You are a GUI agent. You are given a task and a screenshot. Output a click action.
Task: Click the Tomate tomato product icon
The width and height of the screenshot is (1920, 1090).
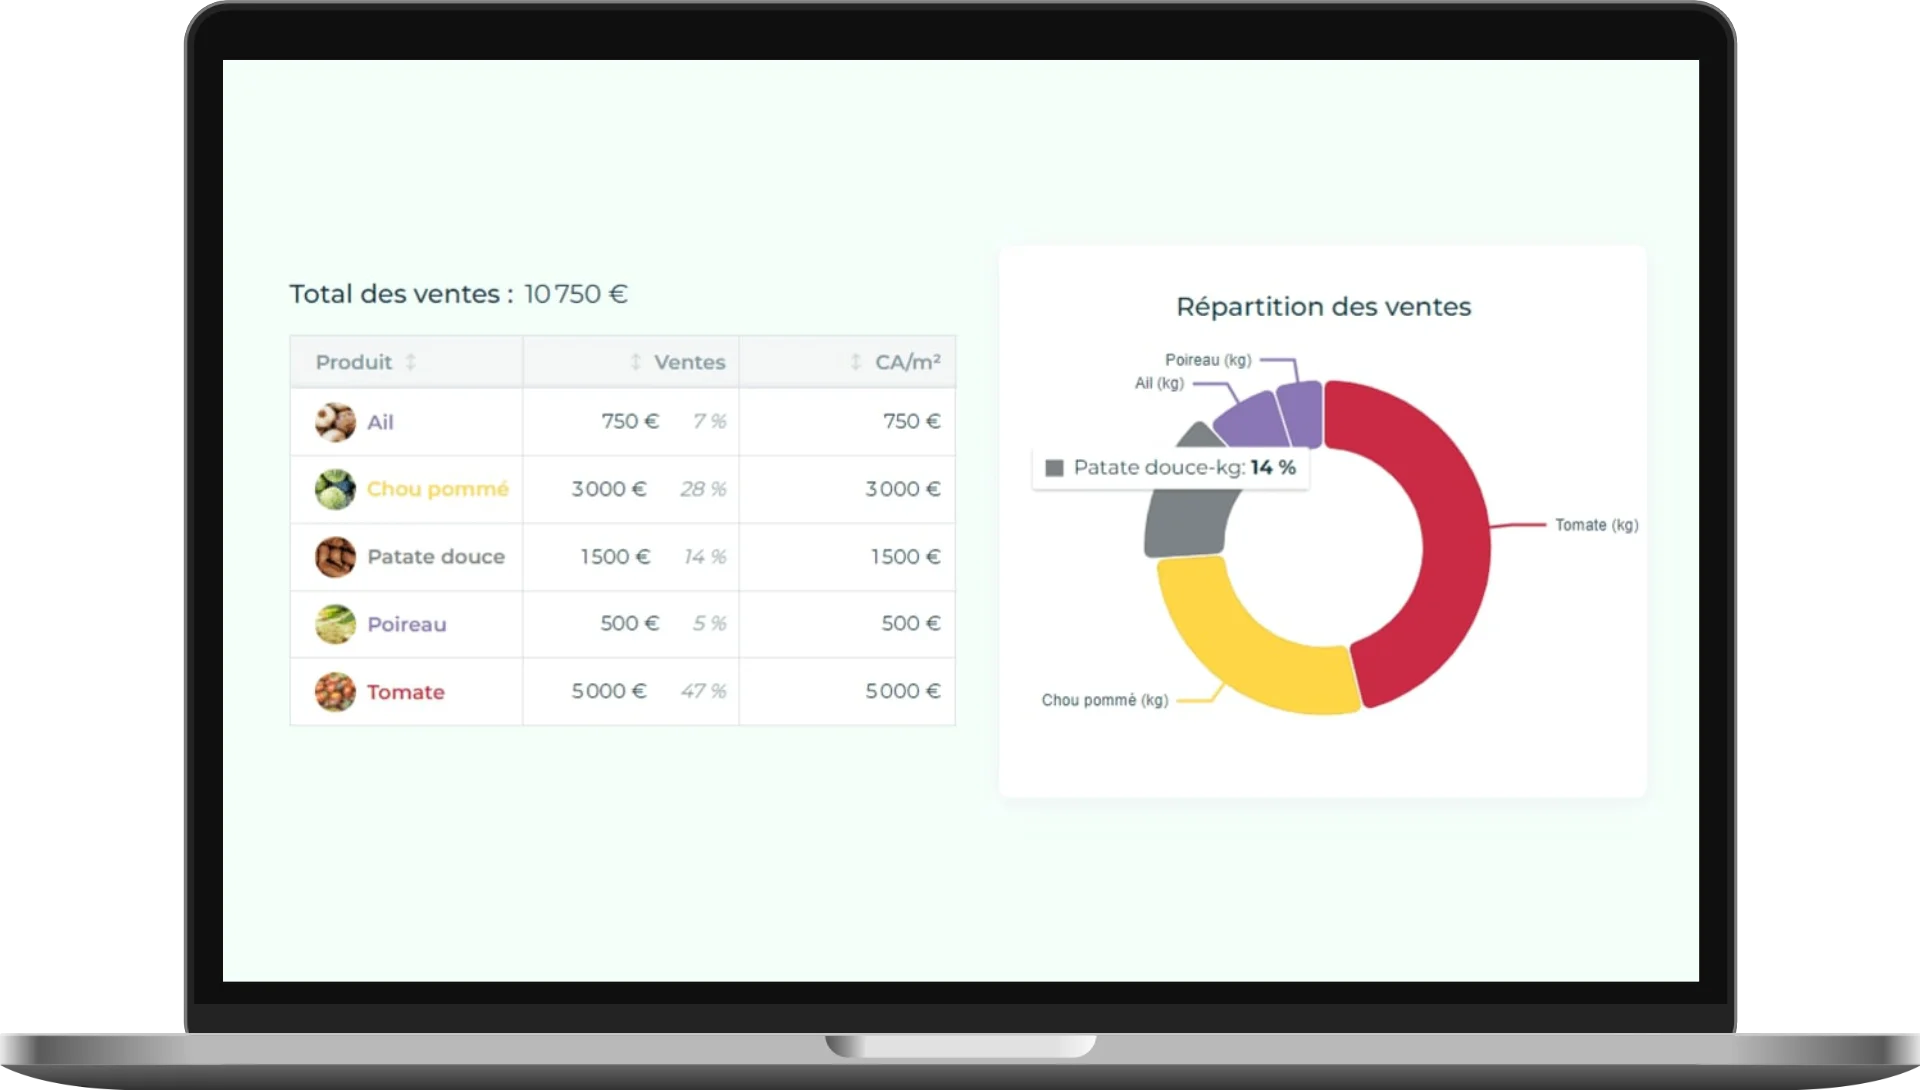(334, 691)
